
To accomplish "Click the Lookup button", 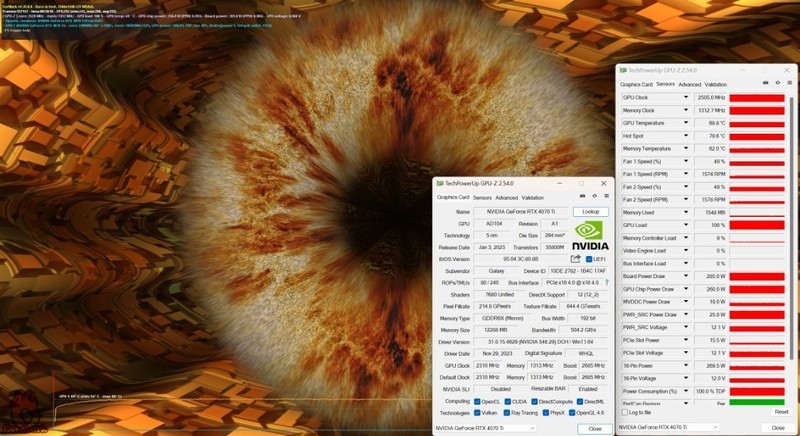I will pos(590,212).
